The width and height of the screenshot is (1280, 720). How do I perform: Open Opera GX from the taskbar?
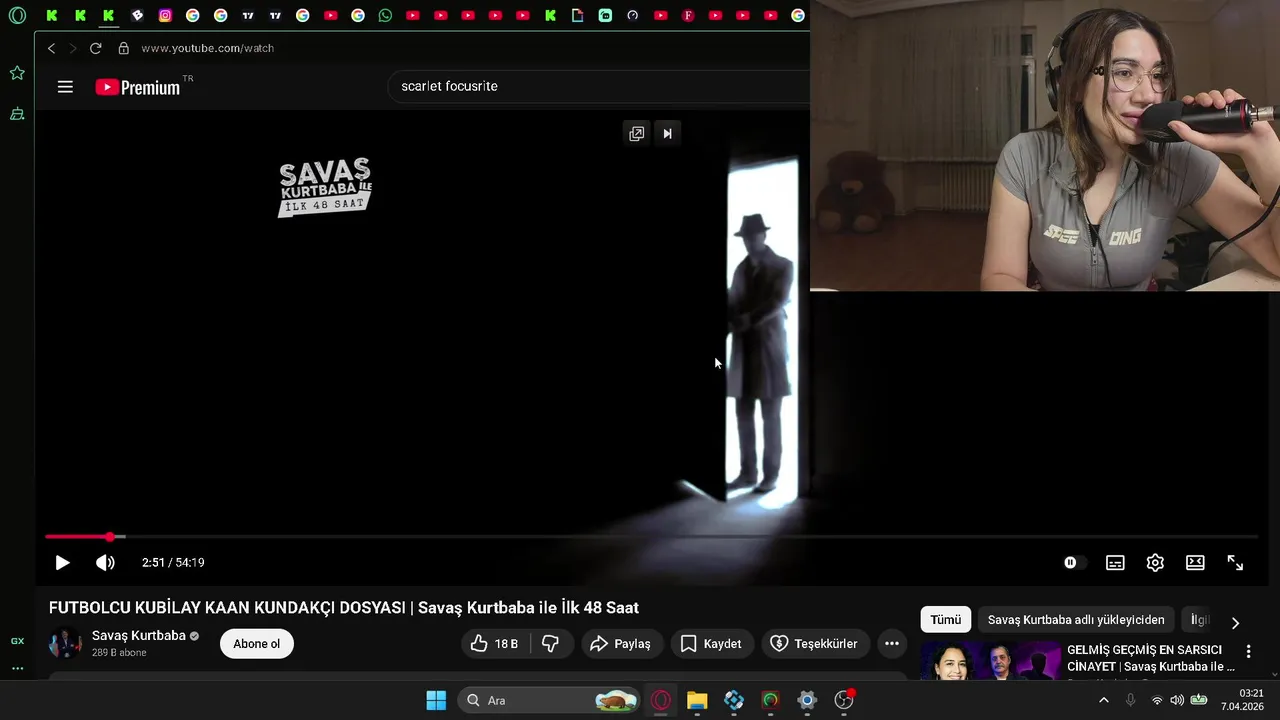tap(661, 700)
